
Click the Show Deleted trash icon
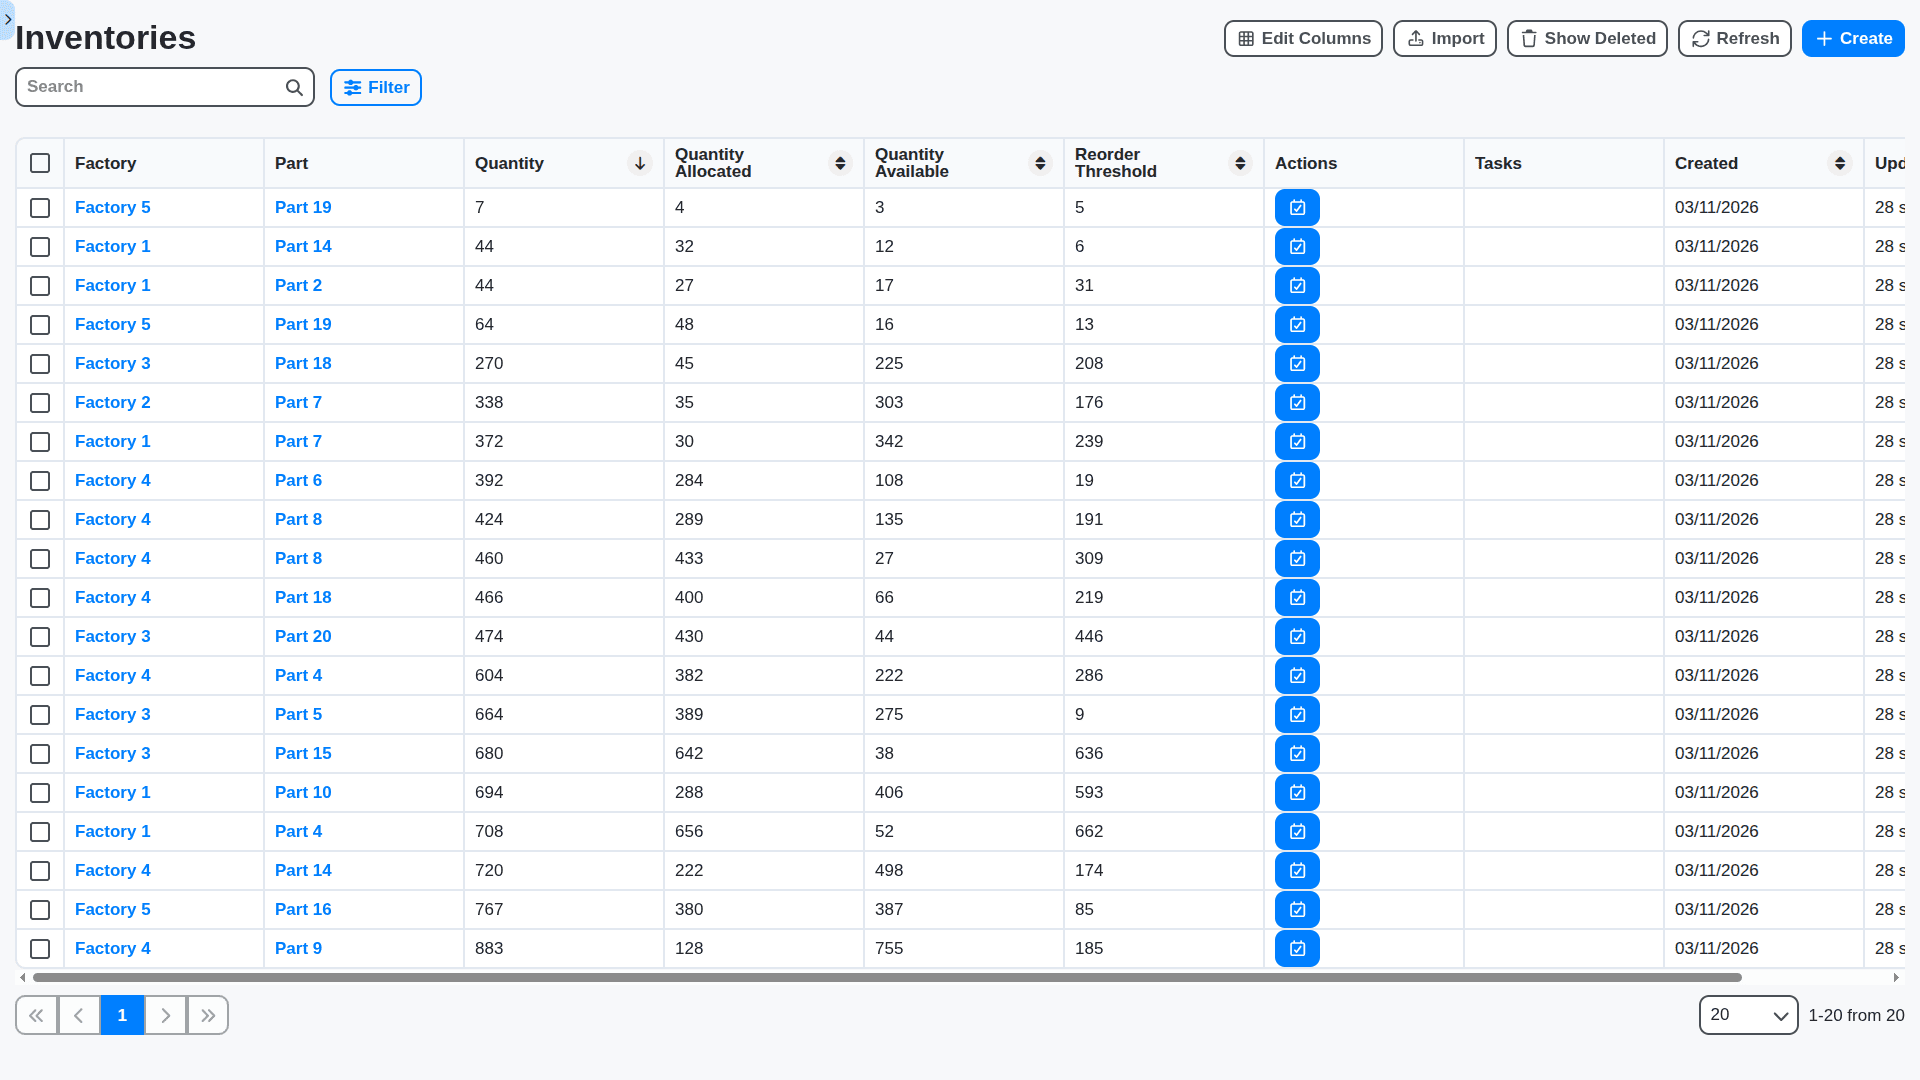click(1529, 38)
